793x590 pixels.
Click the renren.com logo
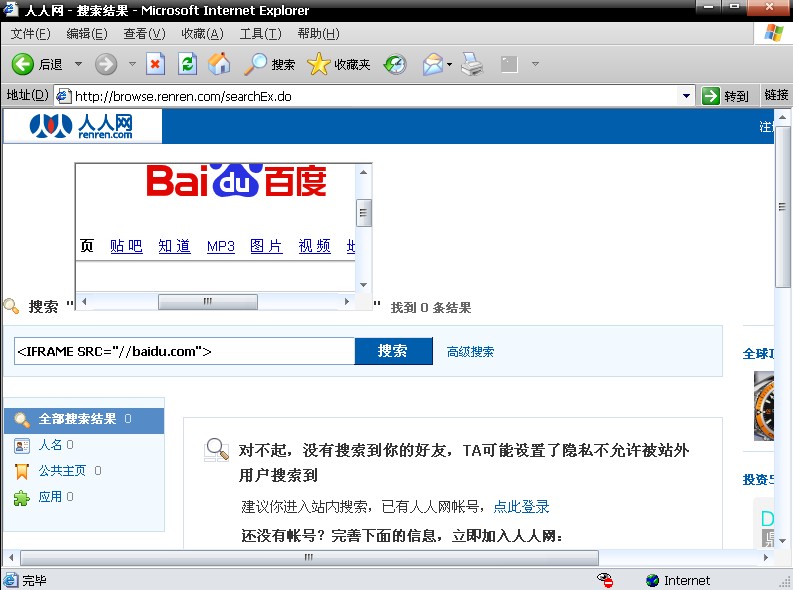tap(81, 126)
